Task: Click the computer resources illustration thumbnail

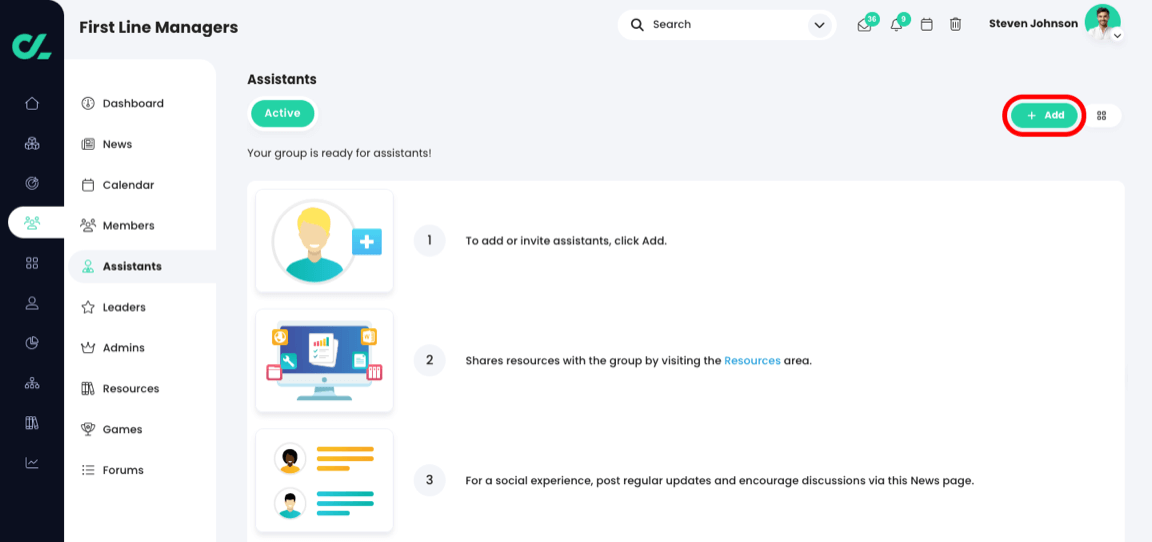Action: point(324,361)
